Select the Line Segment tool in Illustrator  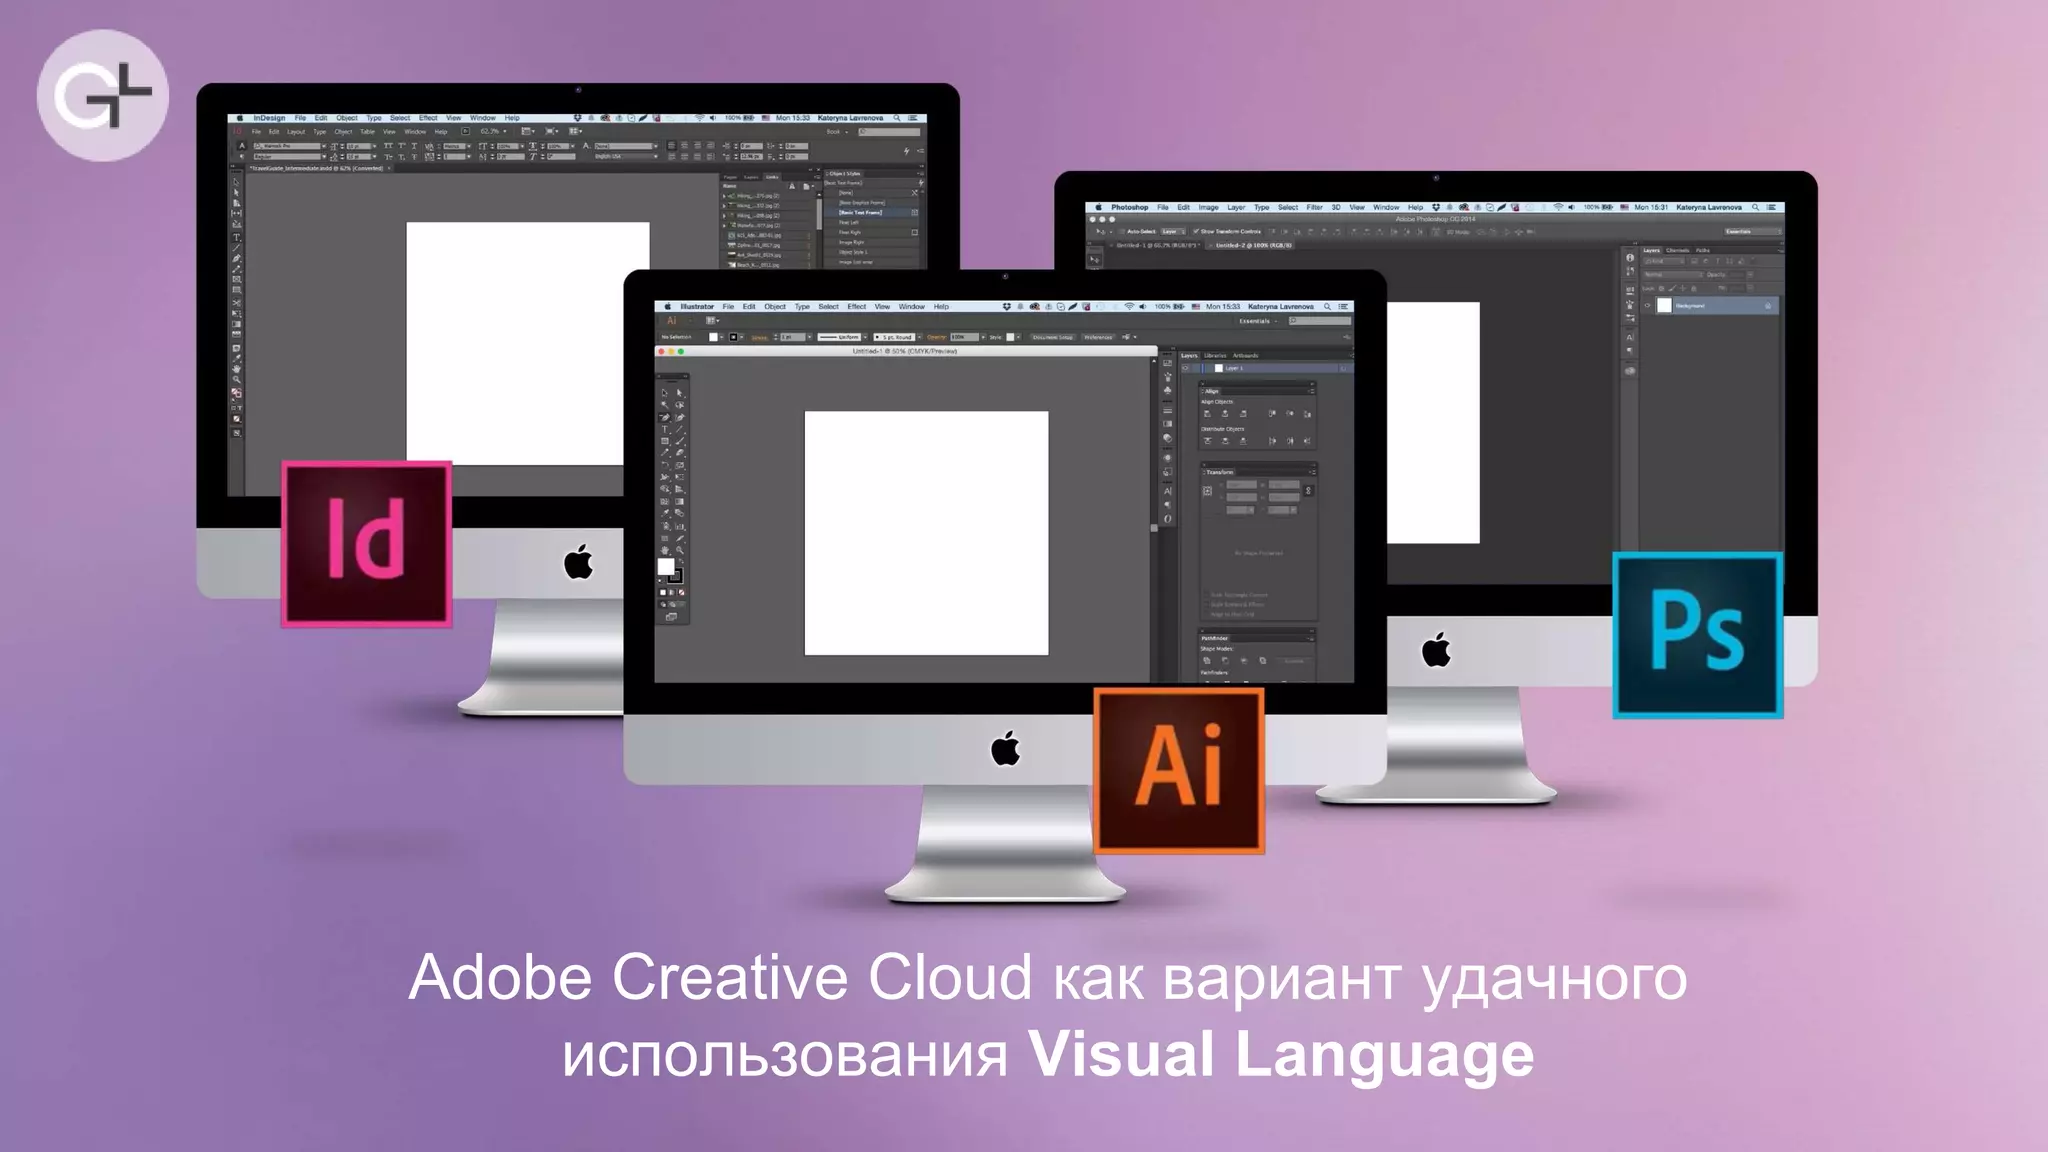pos(680,429)
